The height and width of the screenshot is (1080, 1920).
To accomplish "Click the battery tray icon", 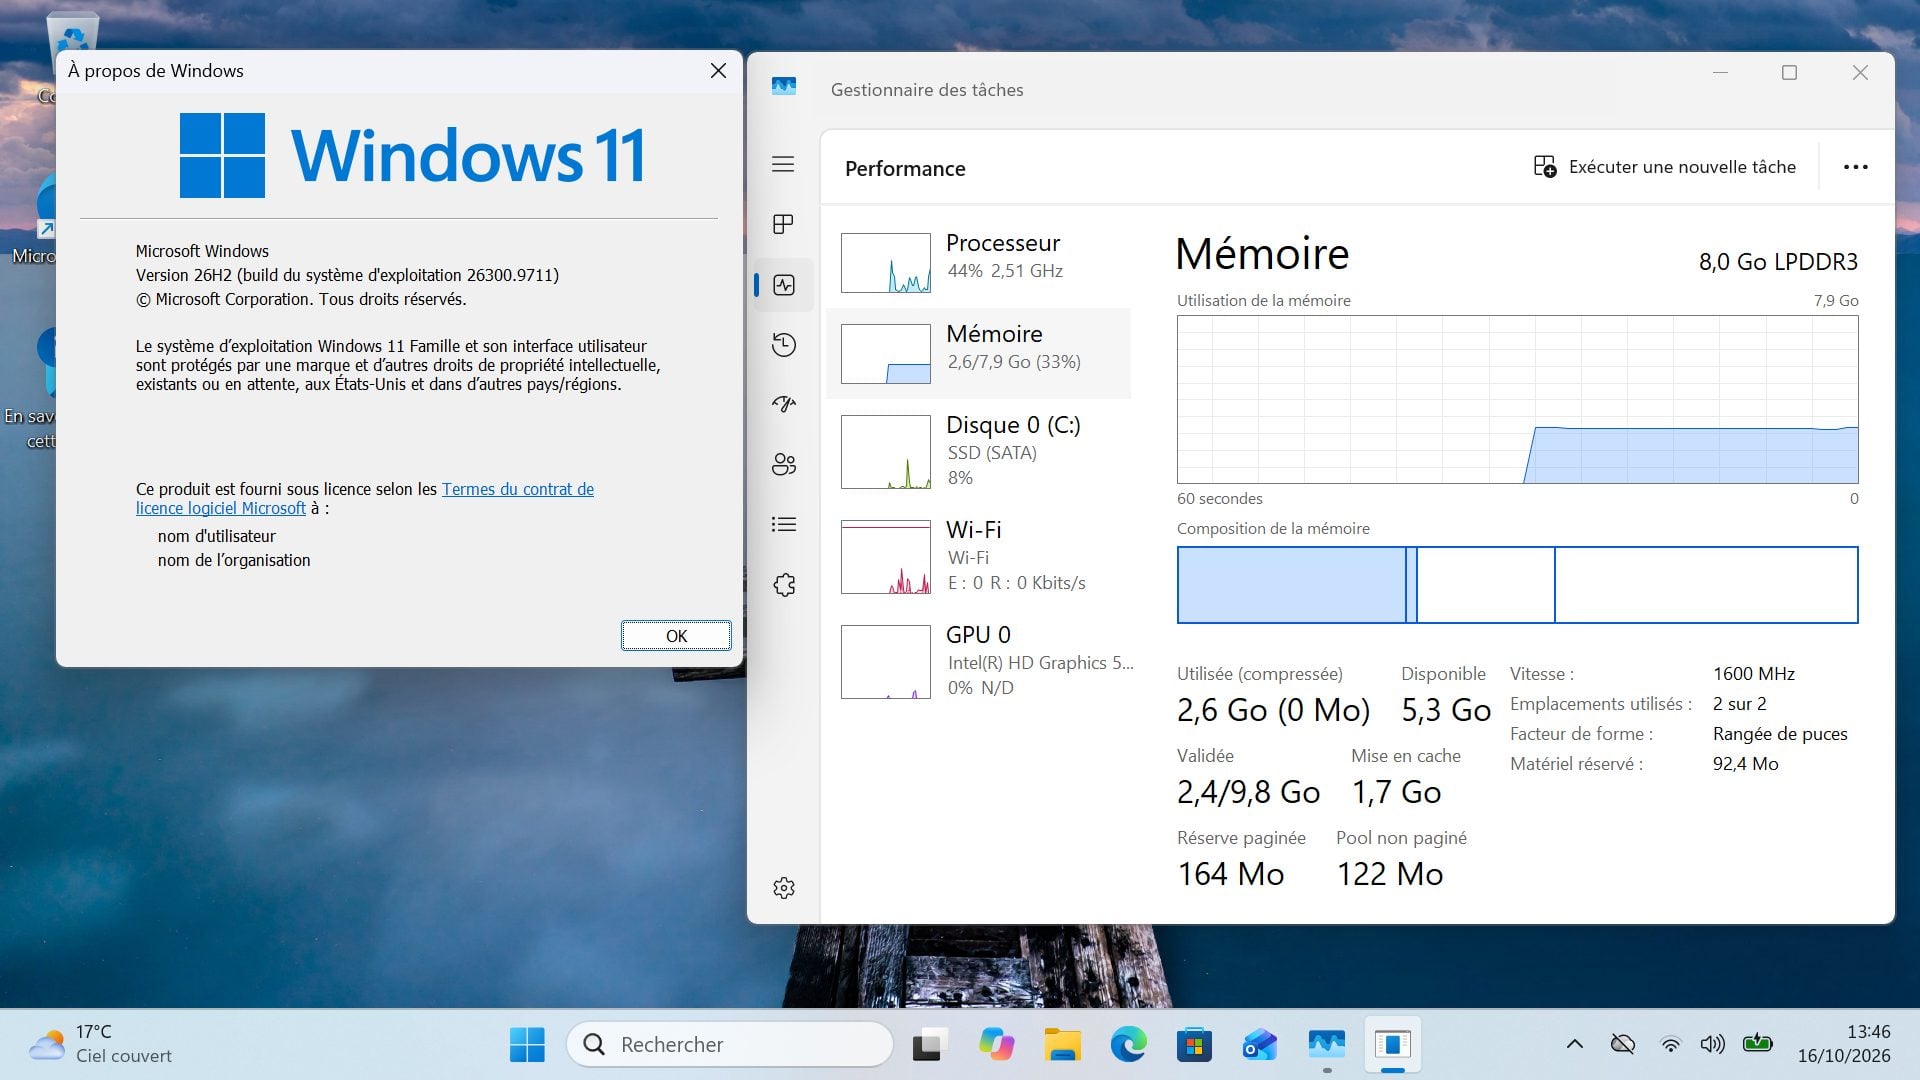I will 1757,1045.
